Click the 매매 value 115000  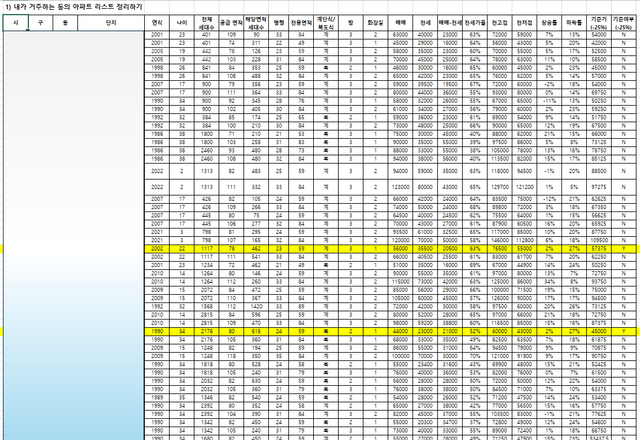[x=400, y=282]
